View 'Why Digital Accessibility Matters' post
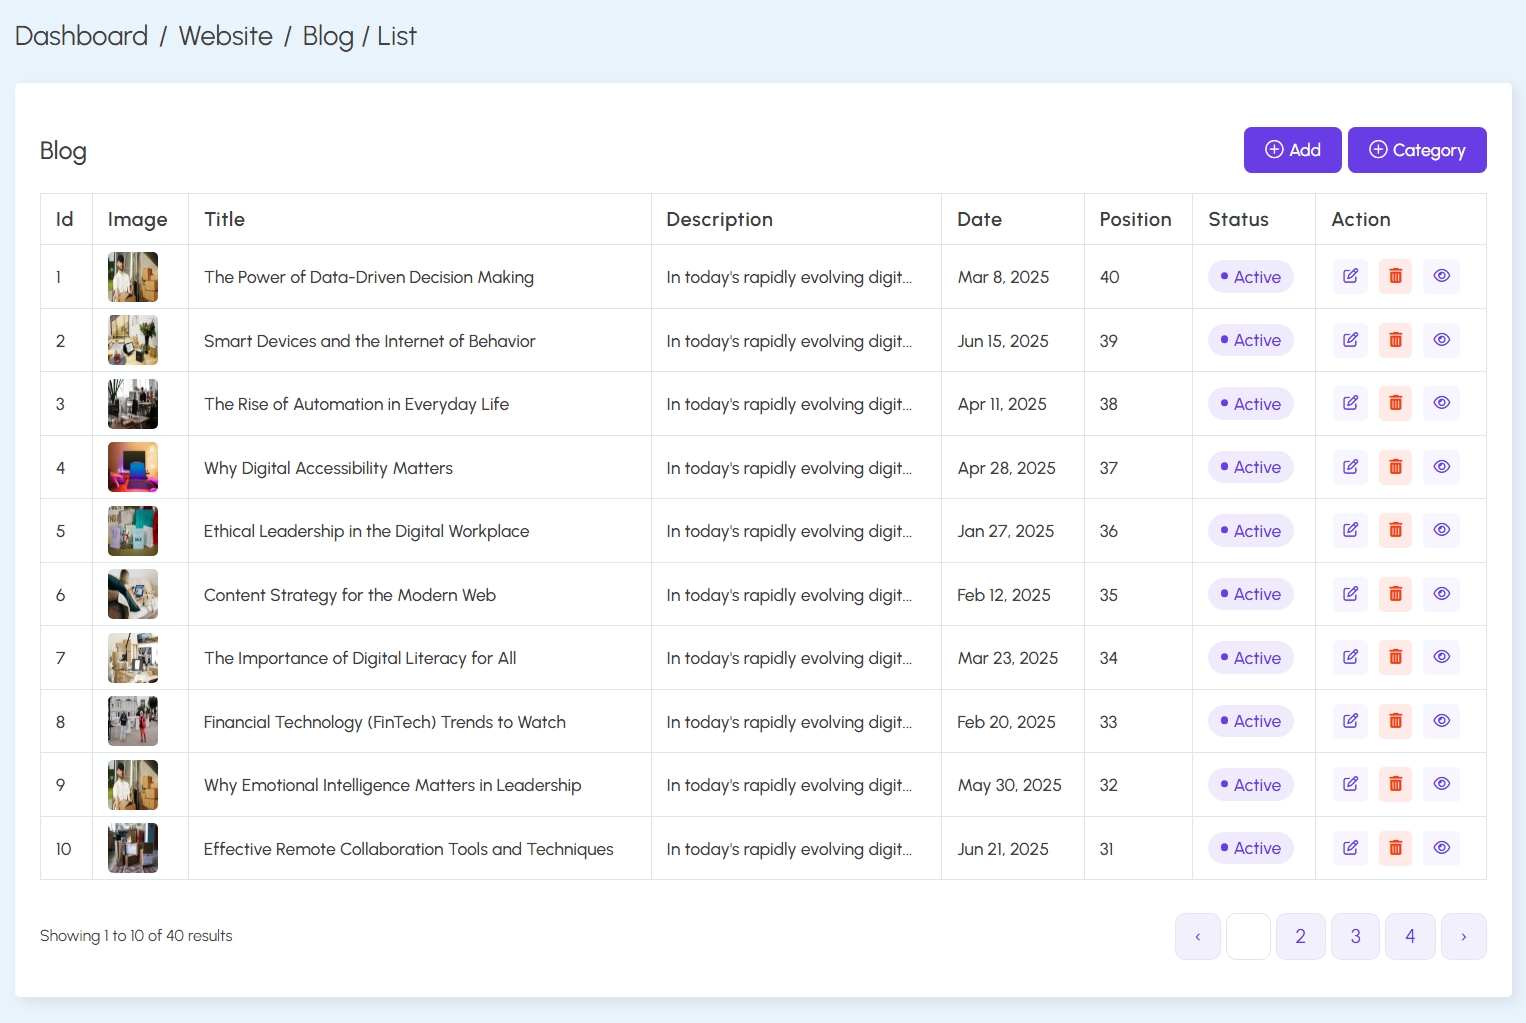The height and width of the screenshot is (1023, 1526). pyautogui.click(x=1442, y=467)
